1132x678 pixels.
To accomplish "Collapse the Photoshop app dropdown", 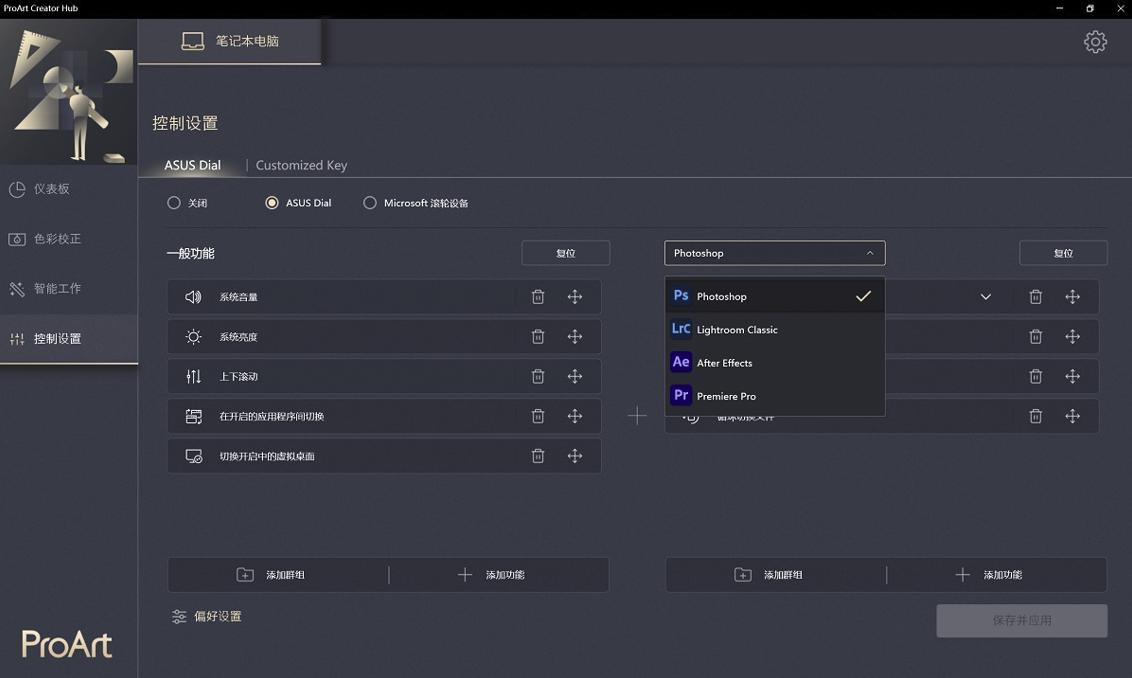I will click(x=869, y=253).
